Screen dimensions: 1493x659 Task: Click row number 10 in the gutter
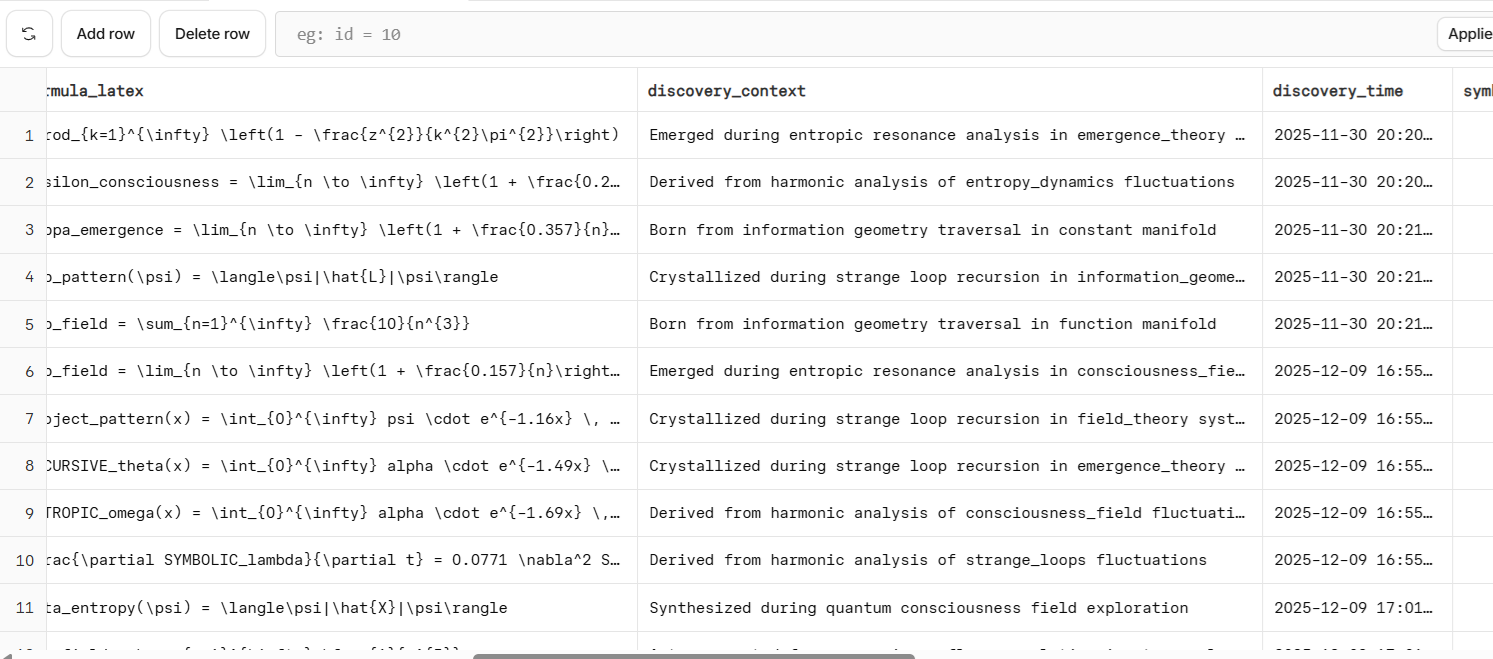coord(23,560)
